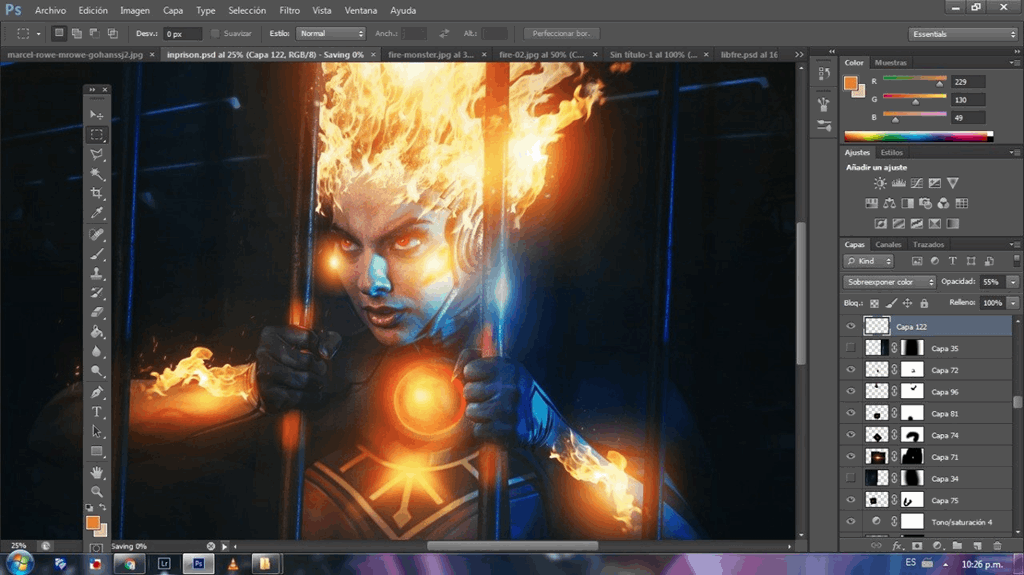The width and height of the screenshot is (1024, 575).
Task: Select the Path Selection tool
Action: click(x=97, y=431)
